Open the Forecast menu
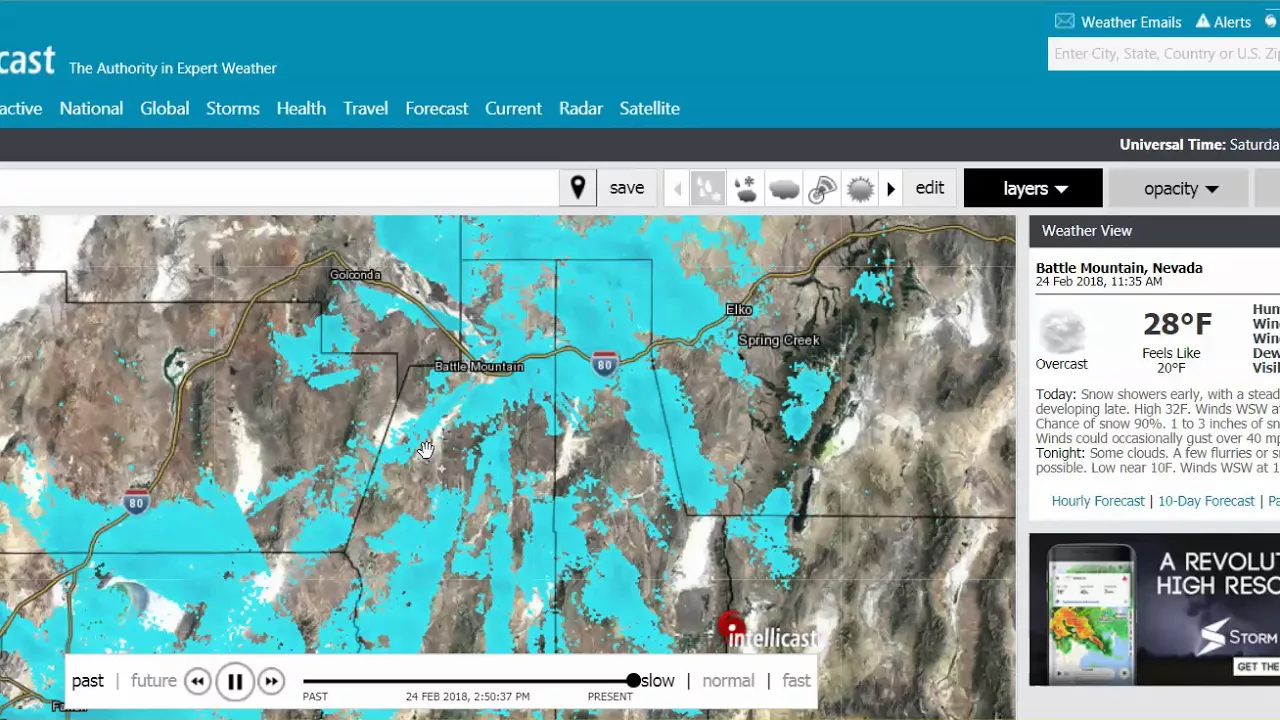 [437, 108]
